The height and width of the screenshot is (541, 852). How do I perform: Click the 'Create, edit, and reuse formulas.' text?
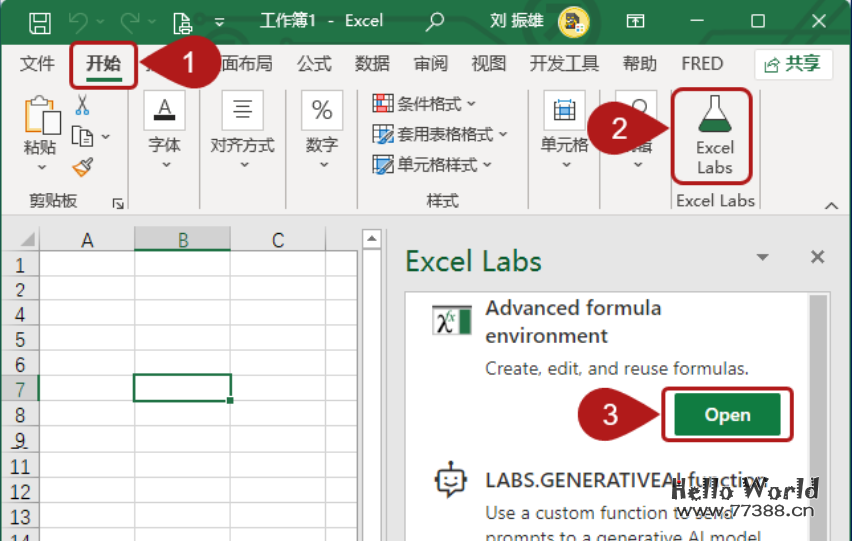(617, 368)
